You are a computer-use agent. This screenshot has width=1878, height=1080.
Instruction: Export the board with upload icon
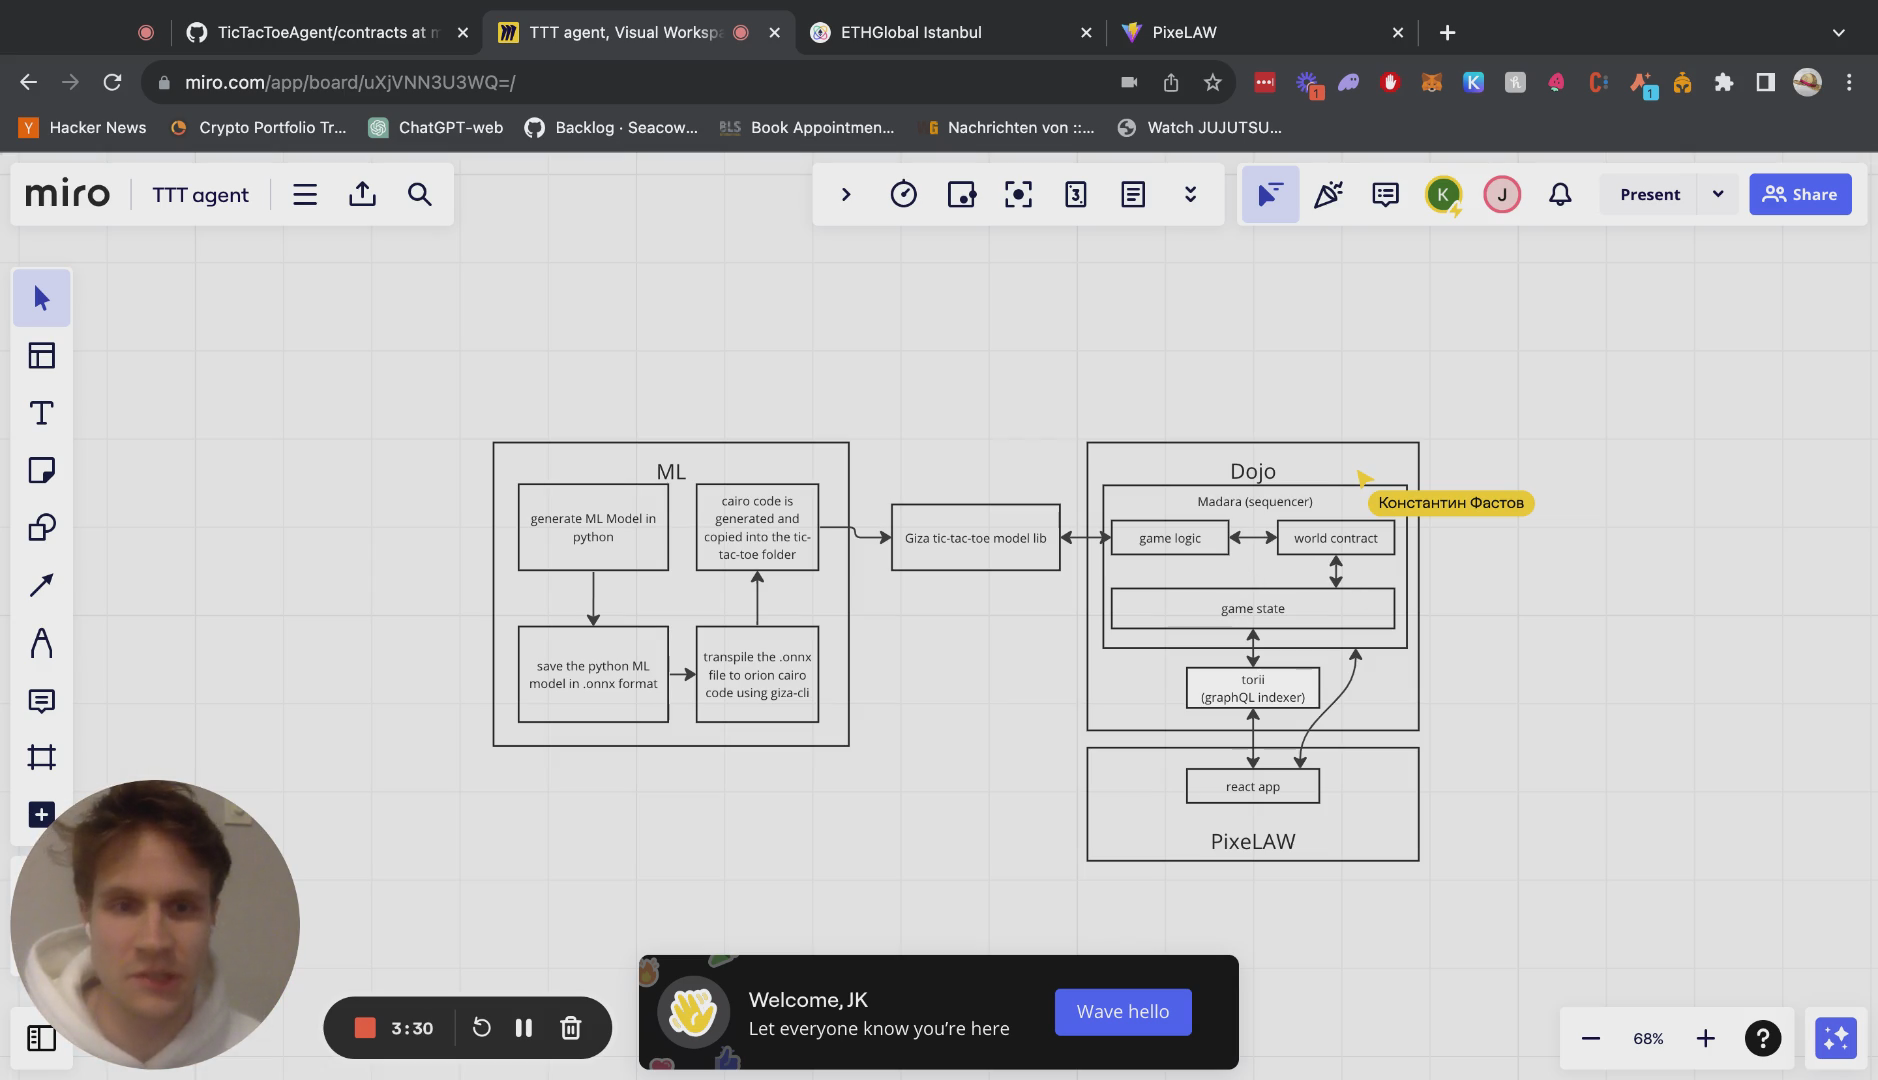click(x=362, y=194)
